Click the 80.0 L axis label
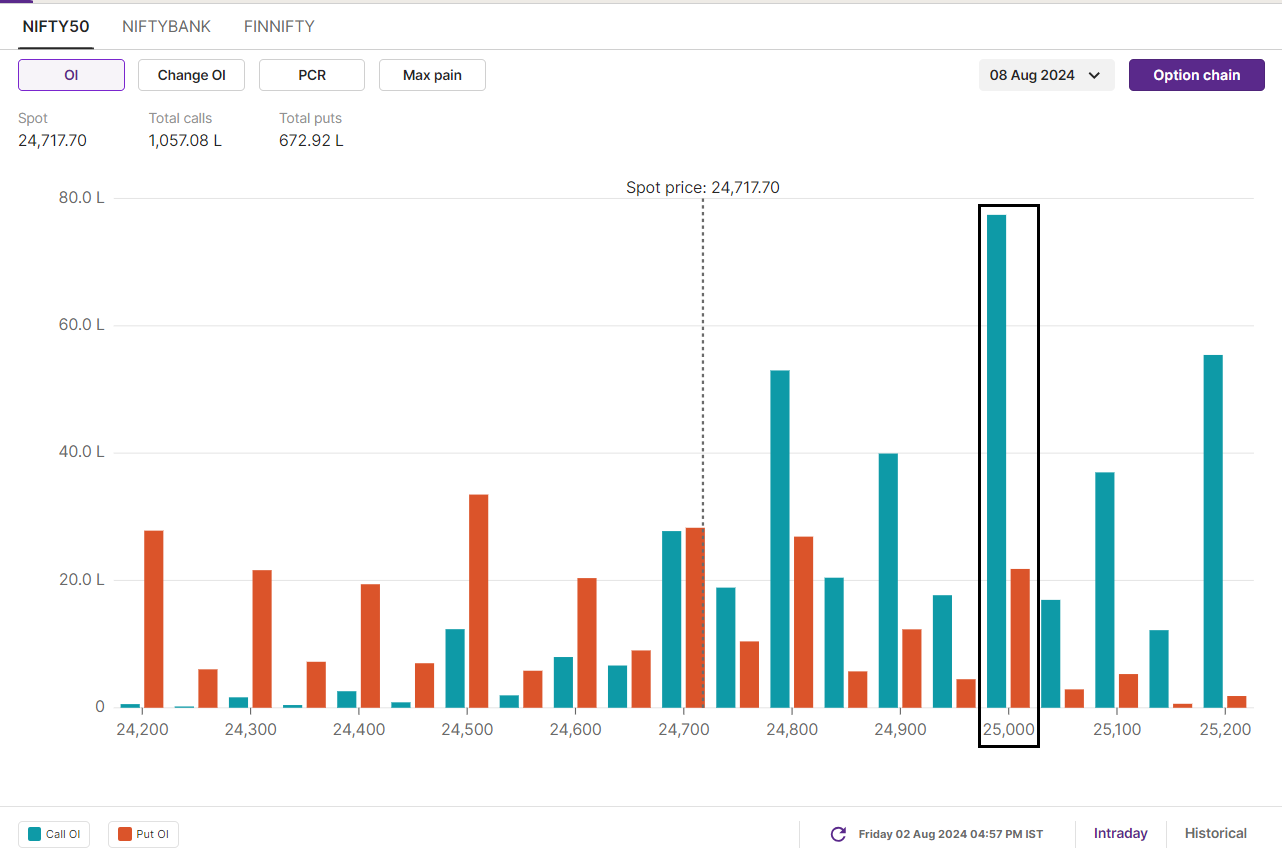Screen dimensions: 1282x856 click(x=81, y=198)
